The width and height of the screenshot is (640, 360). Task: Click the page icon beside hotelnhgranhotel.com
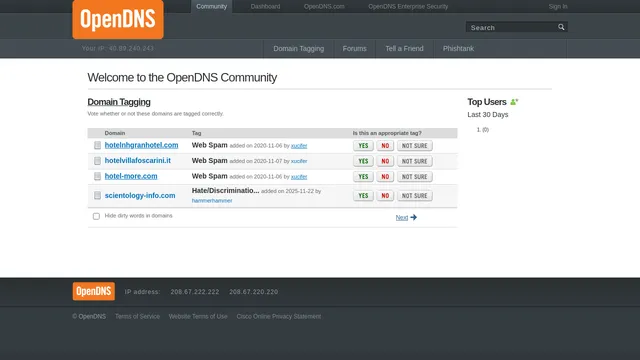pyautogui.click(x=97, y=145)
